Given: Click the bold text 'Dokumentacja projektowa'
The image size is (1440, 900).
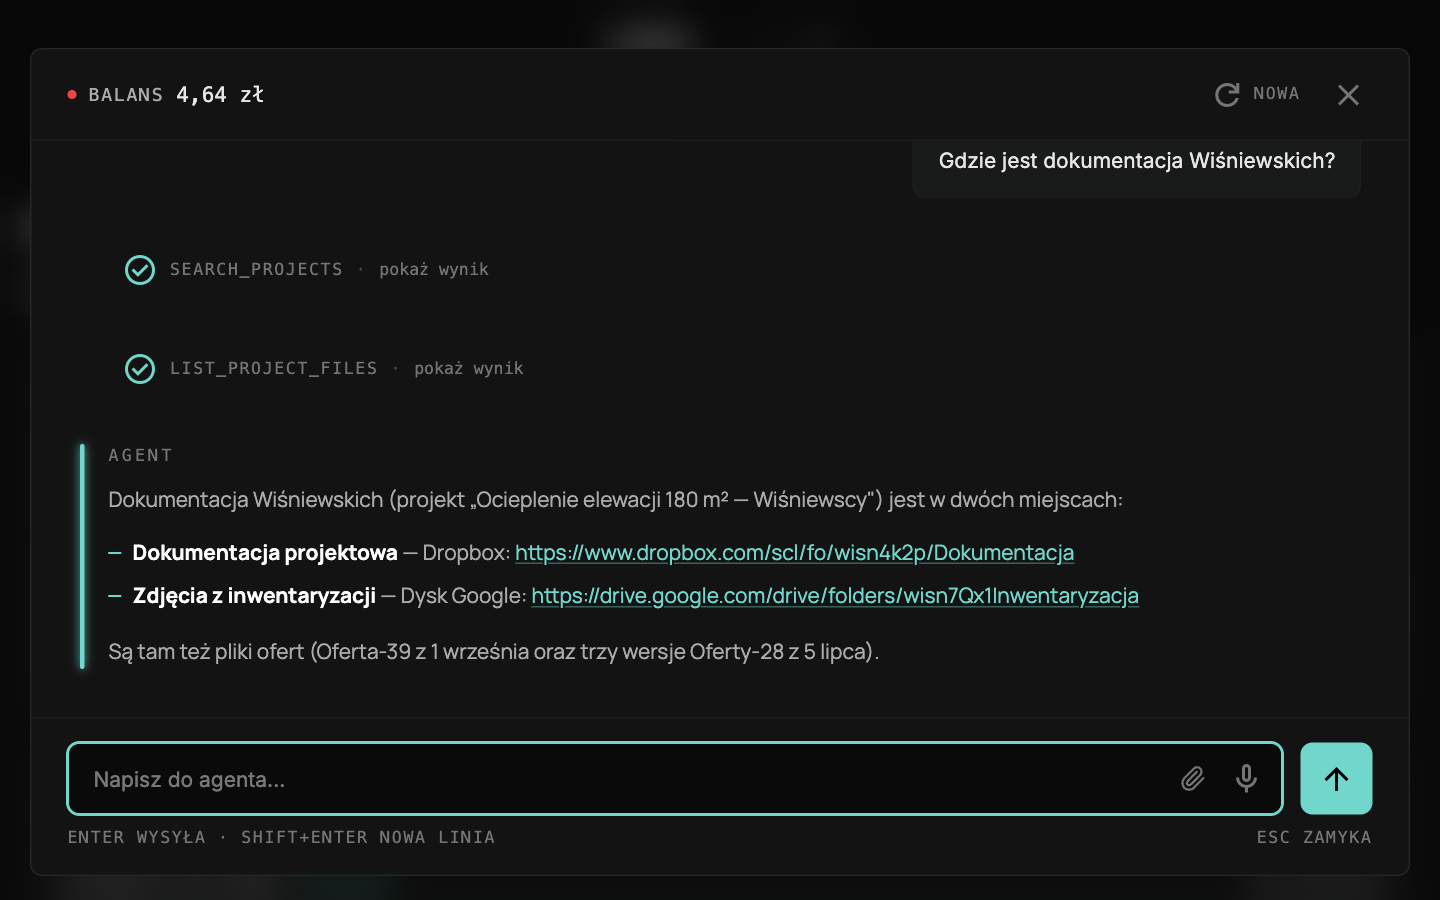Looking at the screenshot, I should 265,553.
